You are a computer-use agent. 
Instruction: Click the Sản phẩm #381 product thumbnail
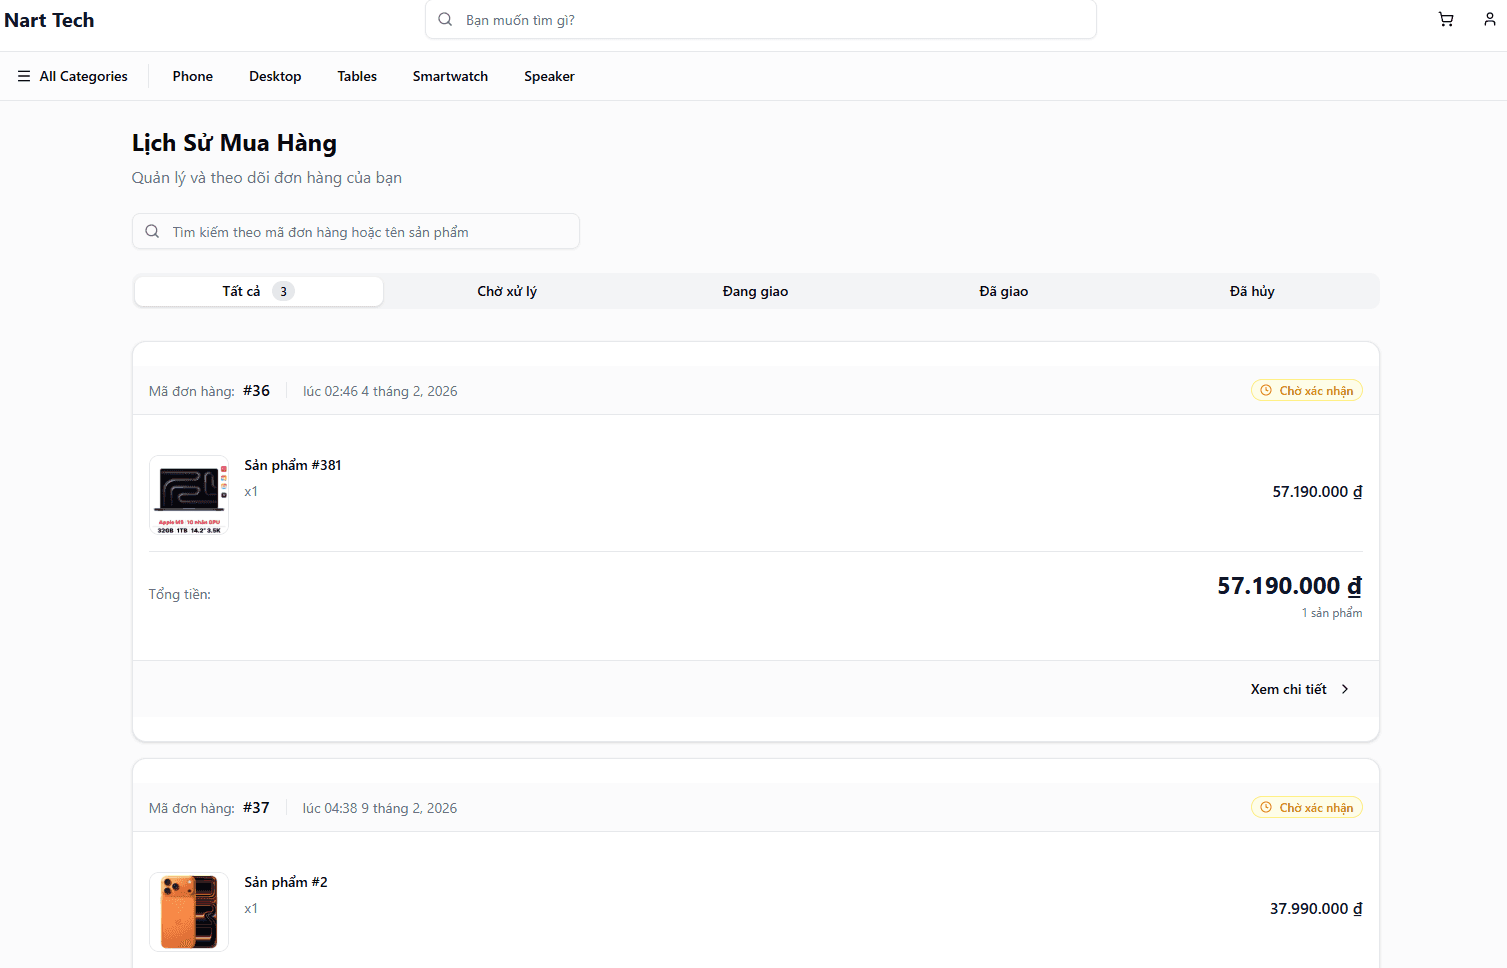pyautogui.click(x=188, y=494)
